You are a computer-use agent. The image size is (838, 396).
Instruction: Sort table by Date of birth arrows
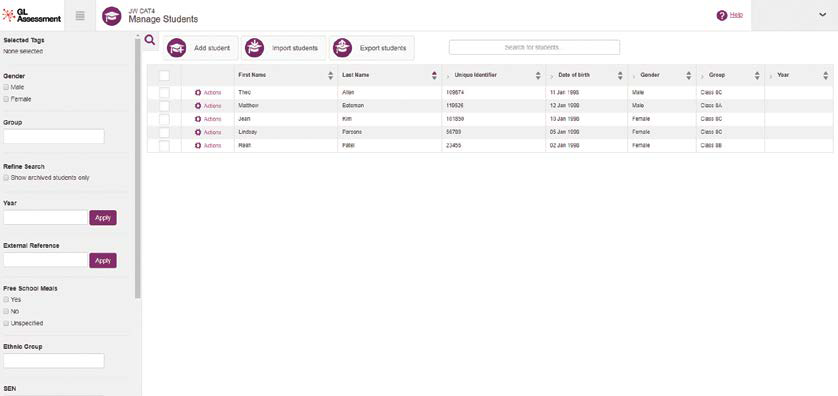tap(620, 76)
